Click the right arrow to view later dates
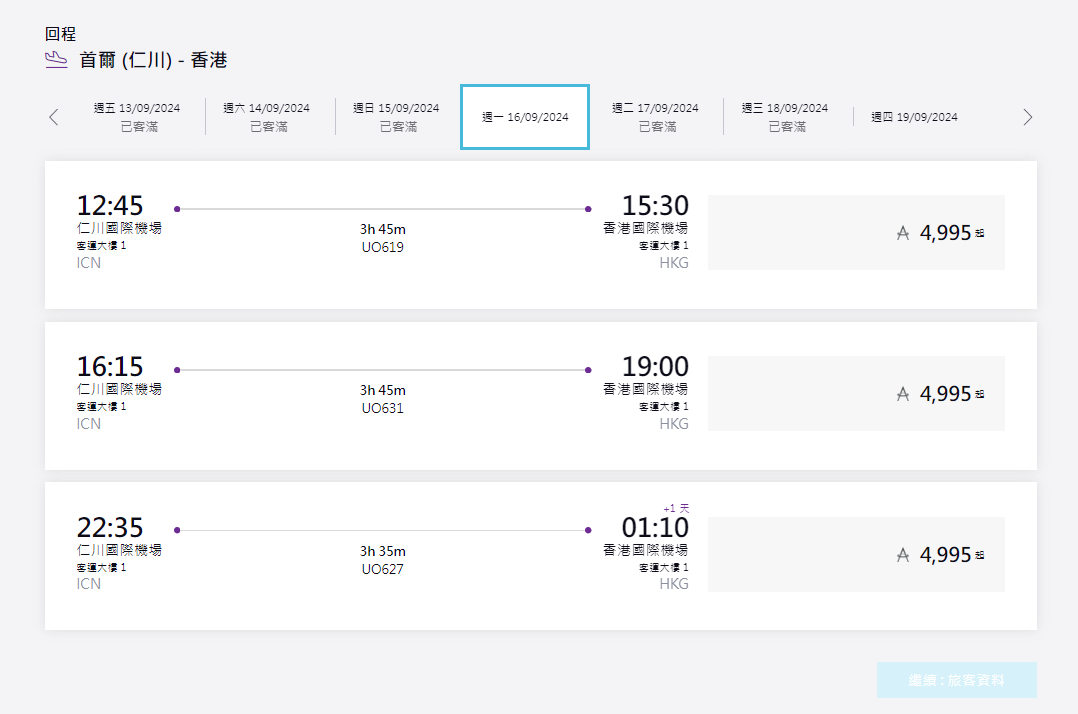 pyautogui.click(x=1028, y=116)
